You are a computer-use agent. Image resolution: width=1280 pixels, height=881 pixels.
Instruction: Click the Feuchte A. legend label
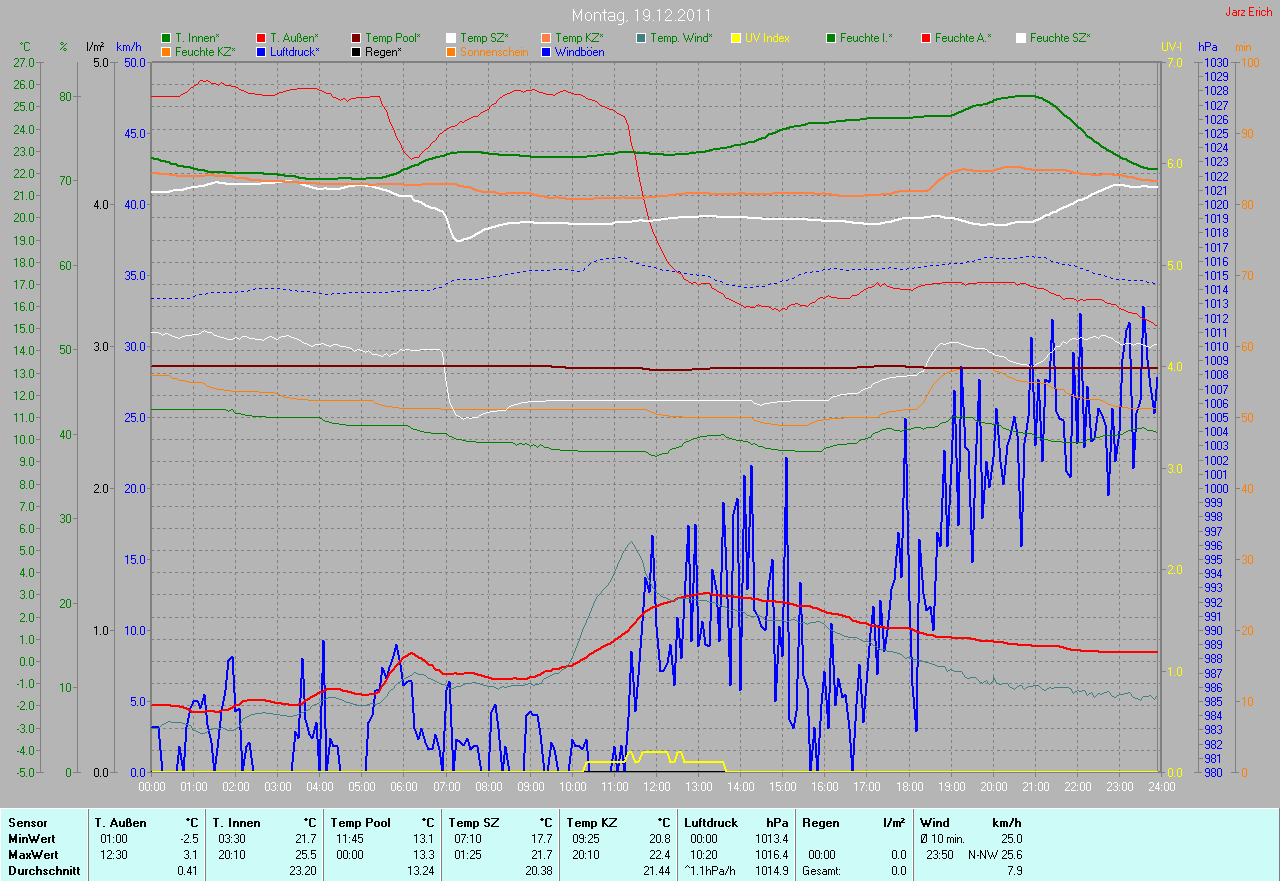(x=962, y=38)
